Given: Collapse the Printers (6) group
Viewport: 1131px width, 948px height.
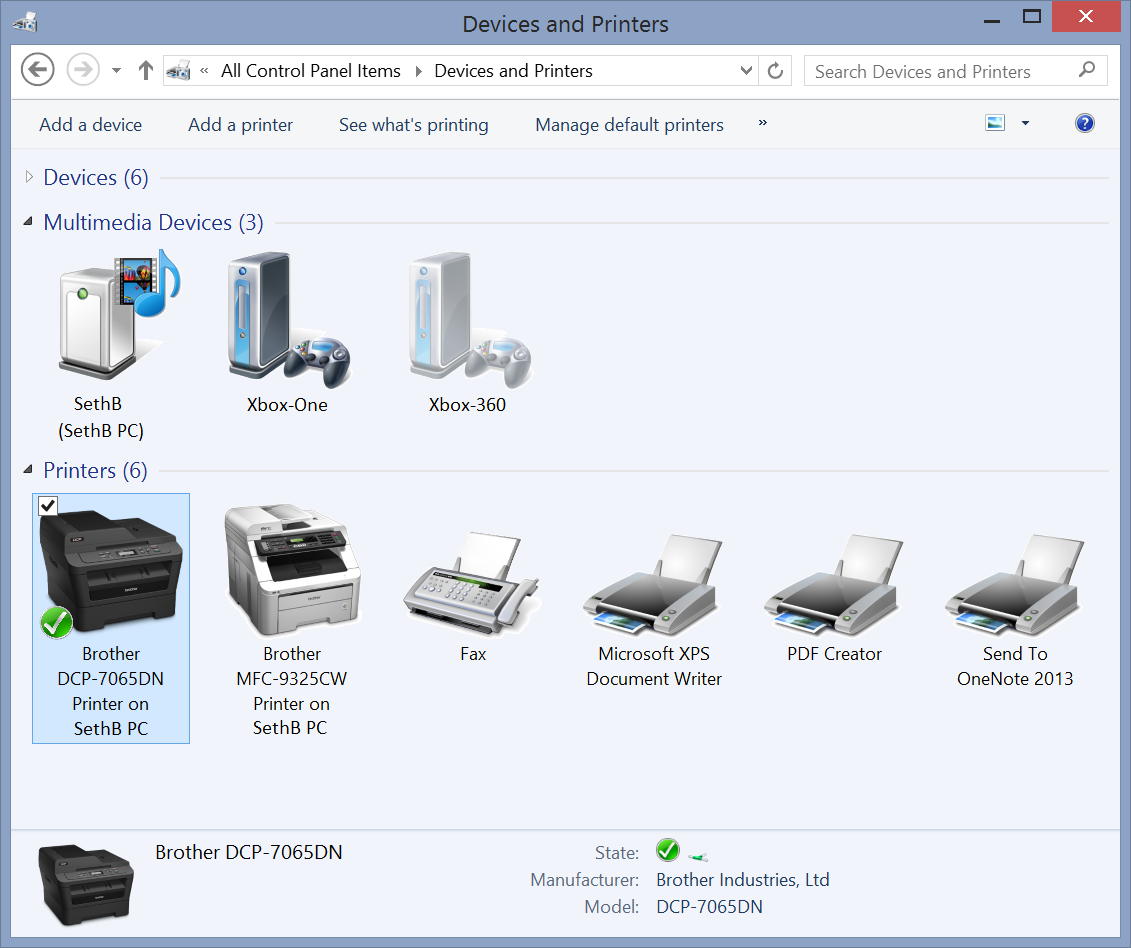Looking at the screenshot, I should [28, 470].
